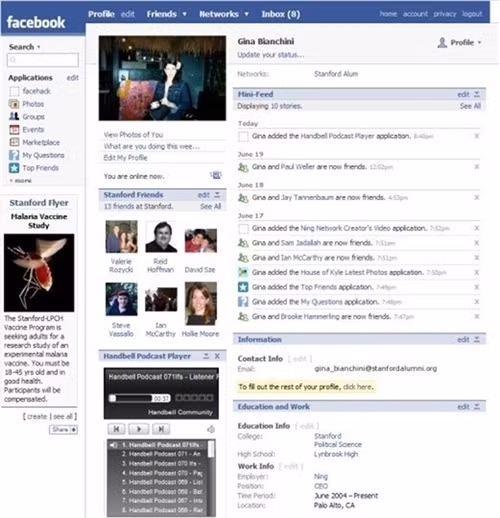
Task: Open the Friends dropdown arrow in top bar
Action: tap(184, 14)
